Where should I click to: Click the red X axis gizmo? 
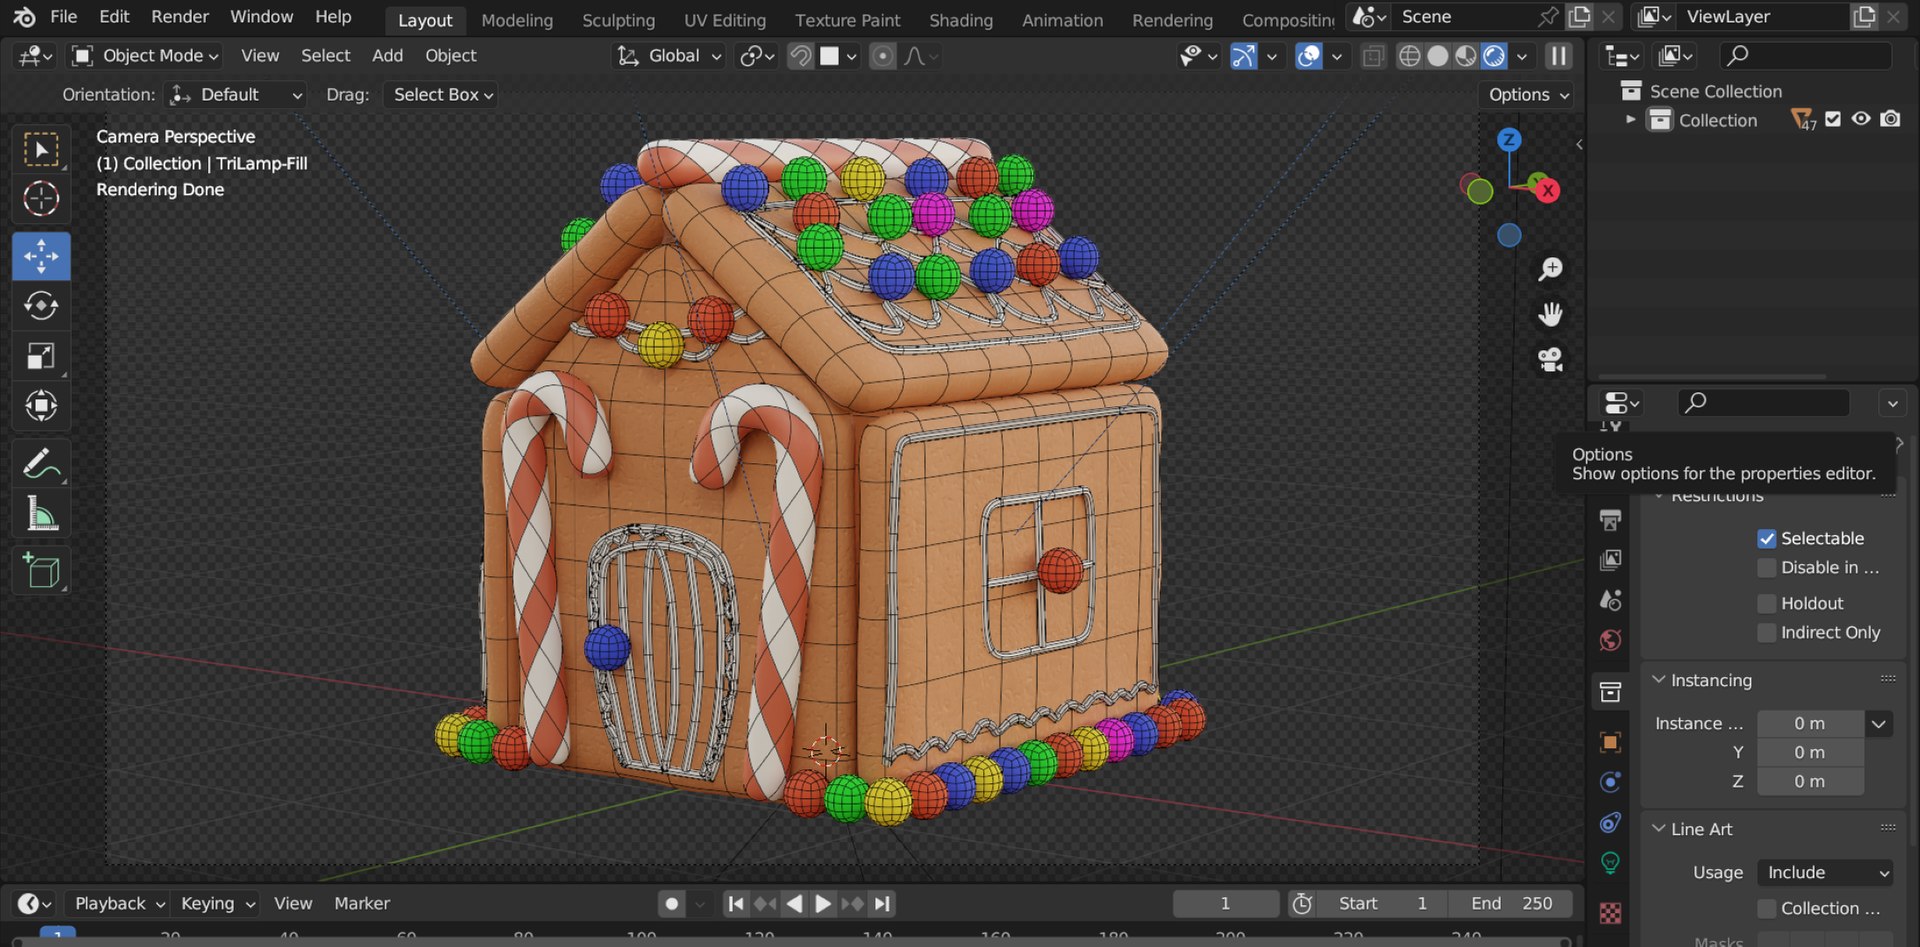point(1547,190)
